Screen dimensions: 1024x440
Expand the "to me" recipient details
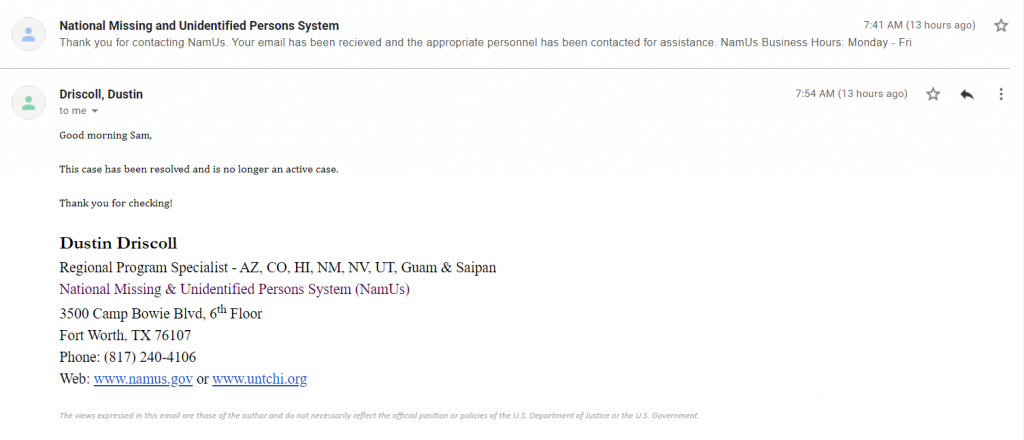click(x=95, y=111)
